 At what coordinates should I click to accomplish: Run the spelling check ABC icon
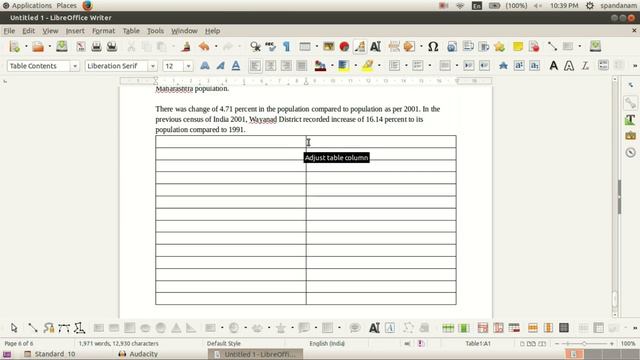coord(271,47)
